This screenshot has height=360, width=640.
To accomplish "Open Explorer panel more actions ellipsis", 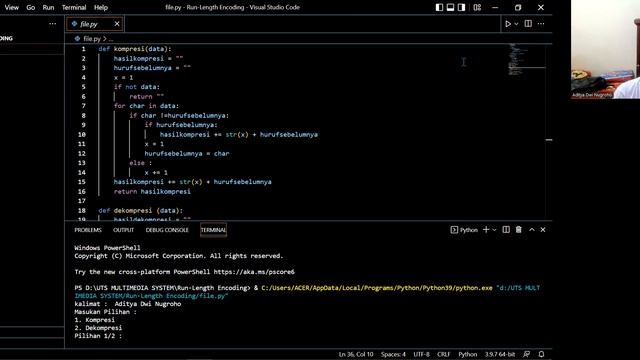I will tap(53, 24).
